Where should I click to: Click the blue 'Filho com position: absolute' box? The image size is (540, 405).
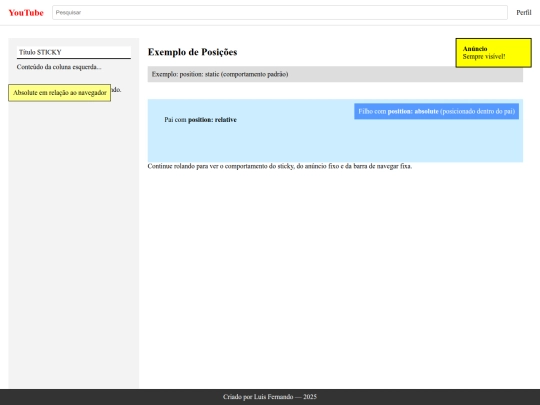(436, 111)
